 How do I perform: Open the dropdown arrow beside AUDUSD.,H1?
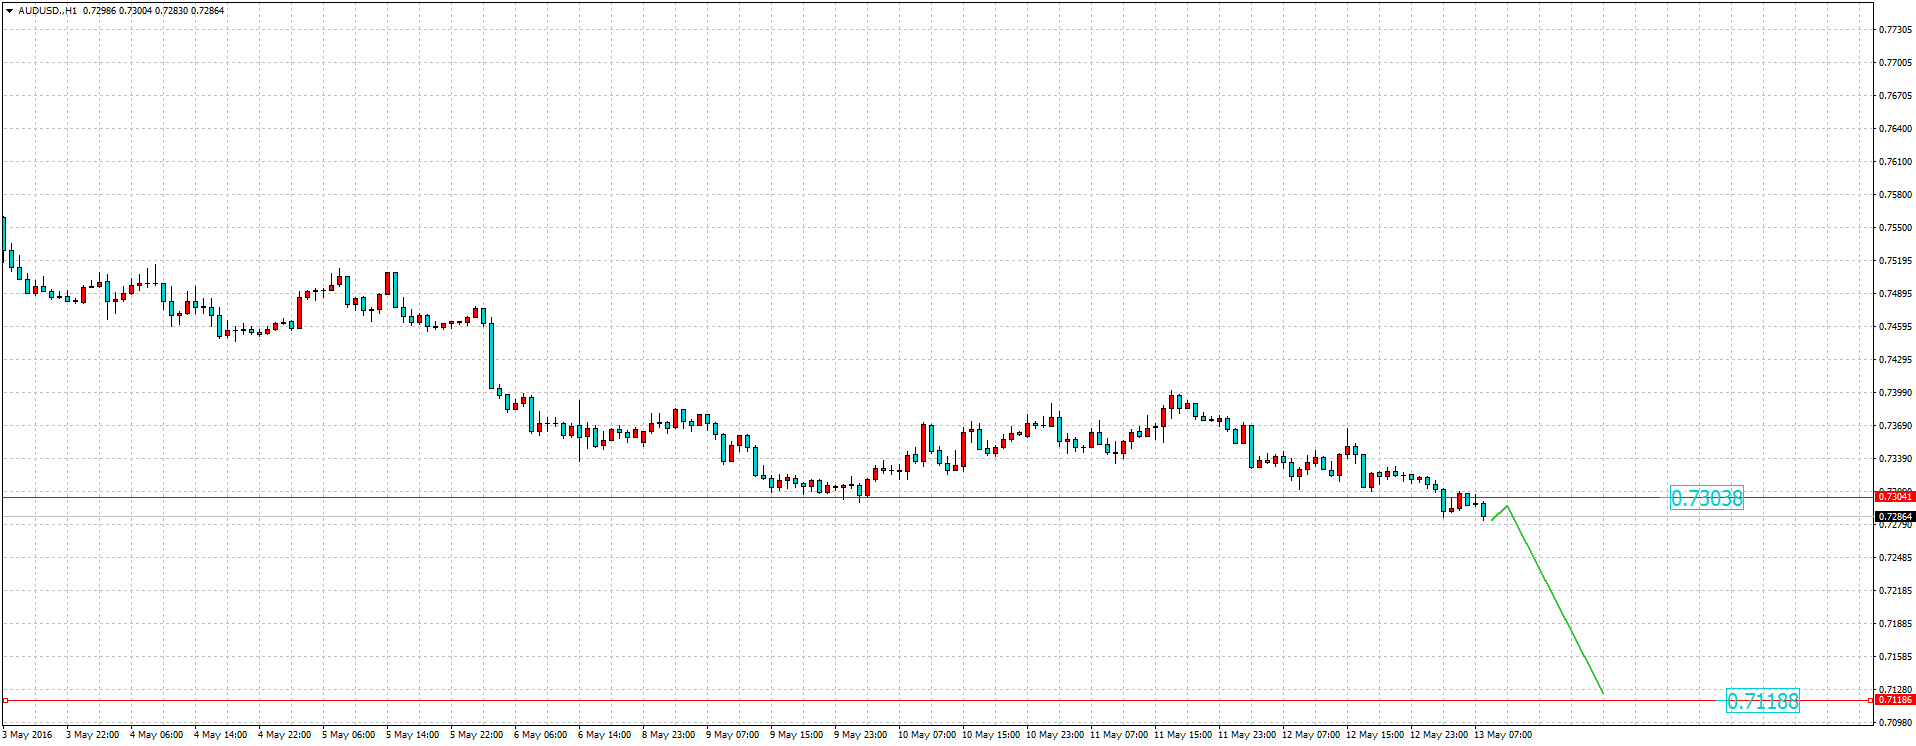coord(9,11)
